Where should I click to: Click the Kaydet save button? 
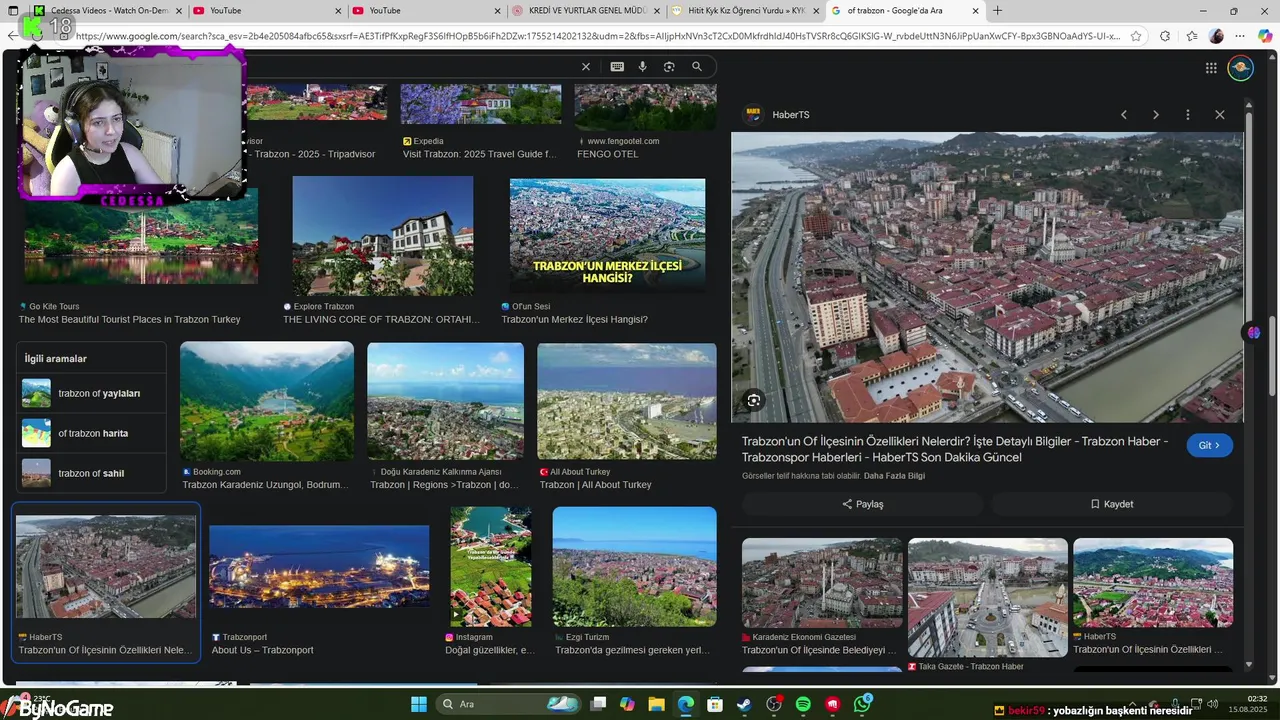click(1112, 504)
